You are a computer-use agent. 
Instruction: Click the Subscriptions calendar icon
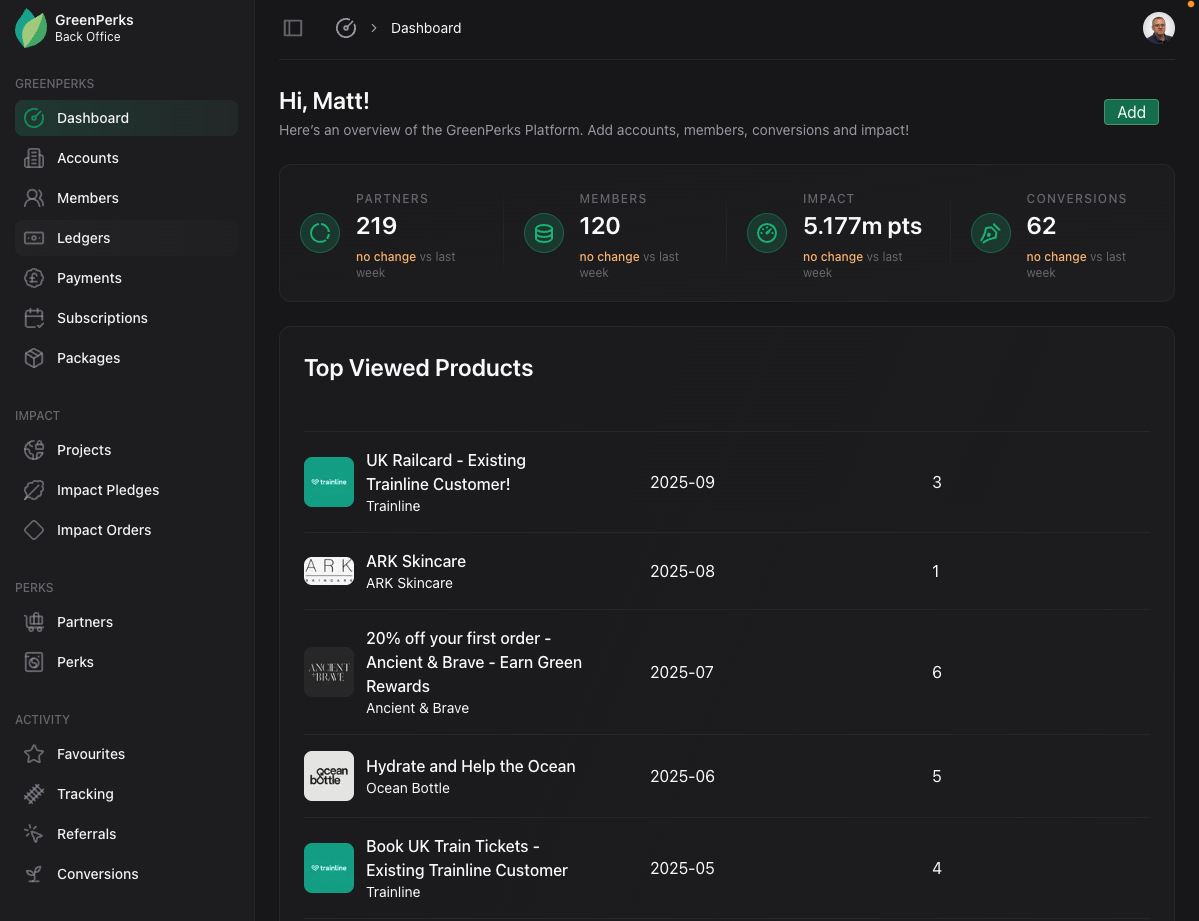[34, 318]
